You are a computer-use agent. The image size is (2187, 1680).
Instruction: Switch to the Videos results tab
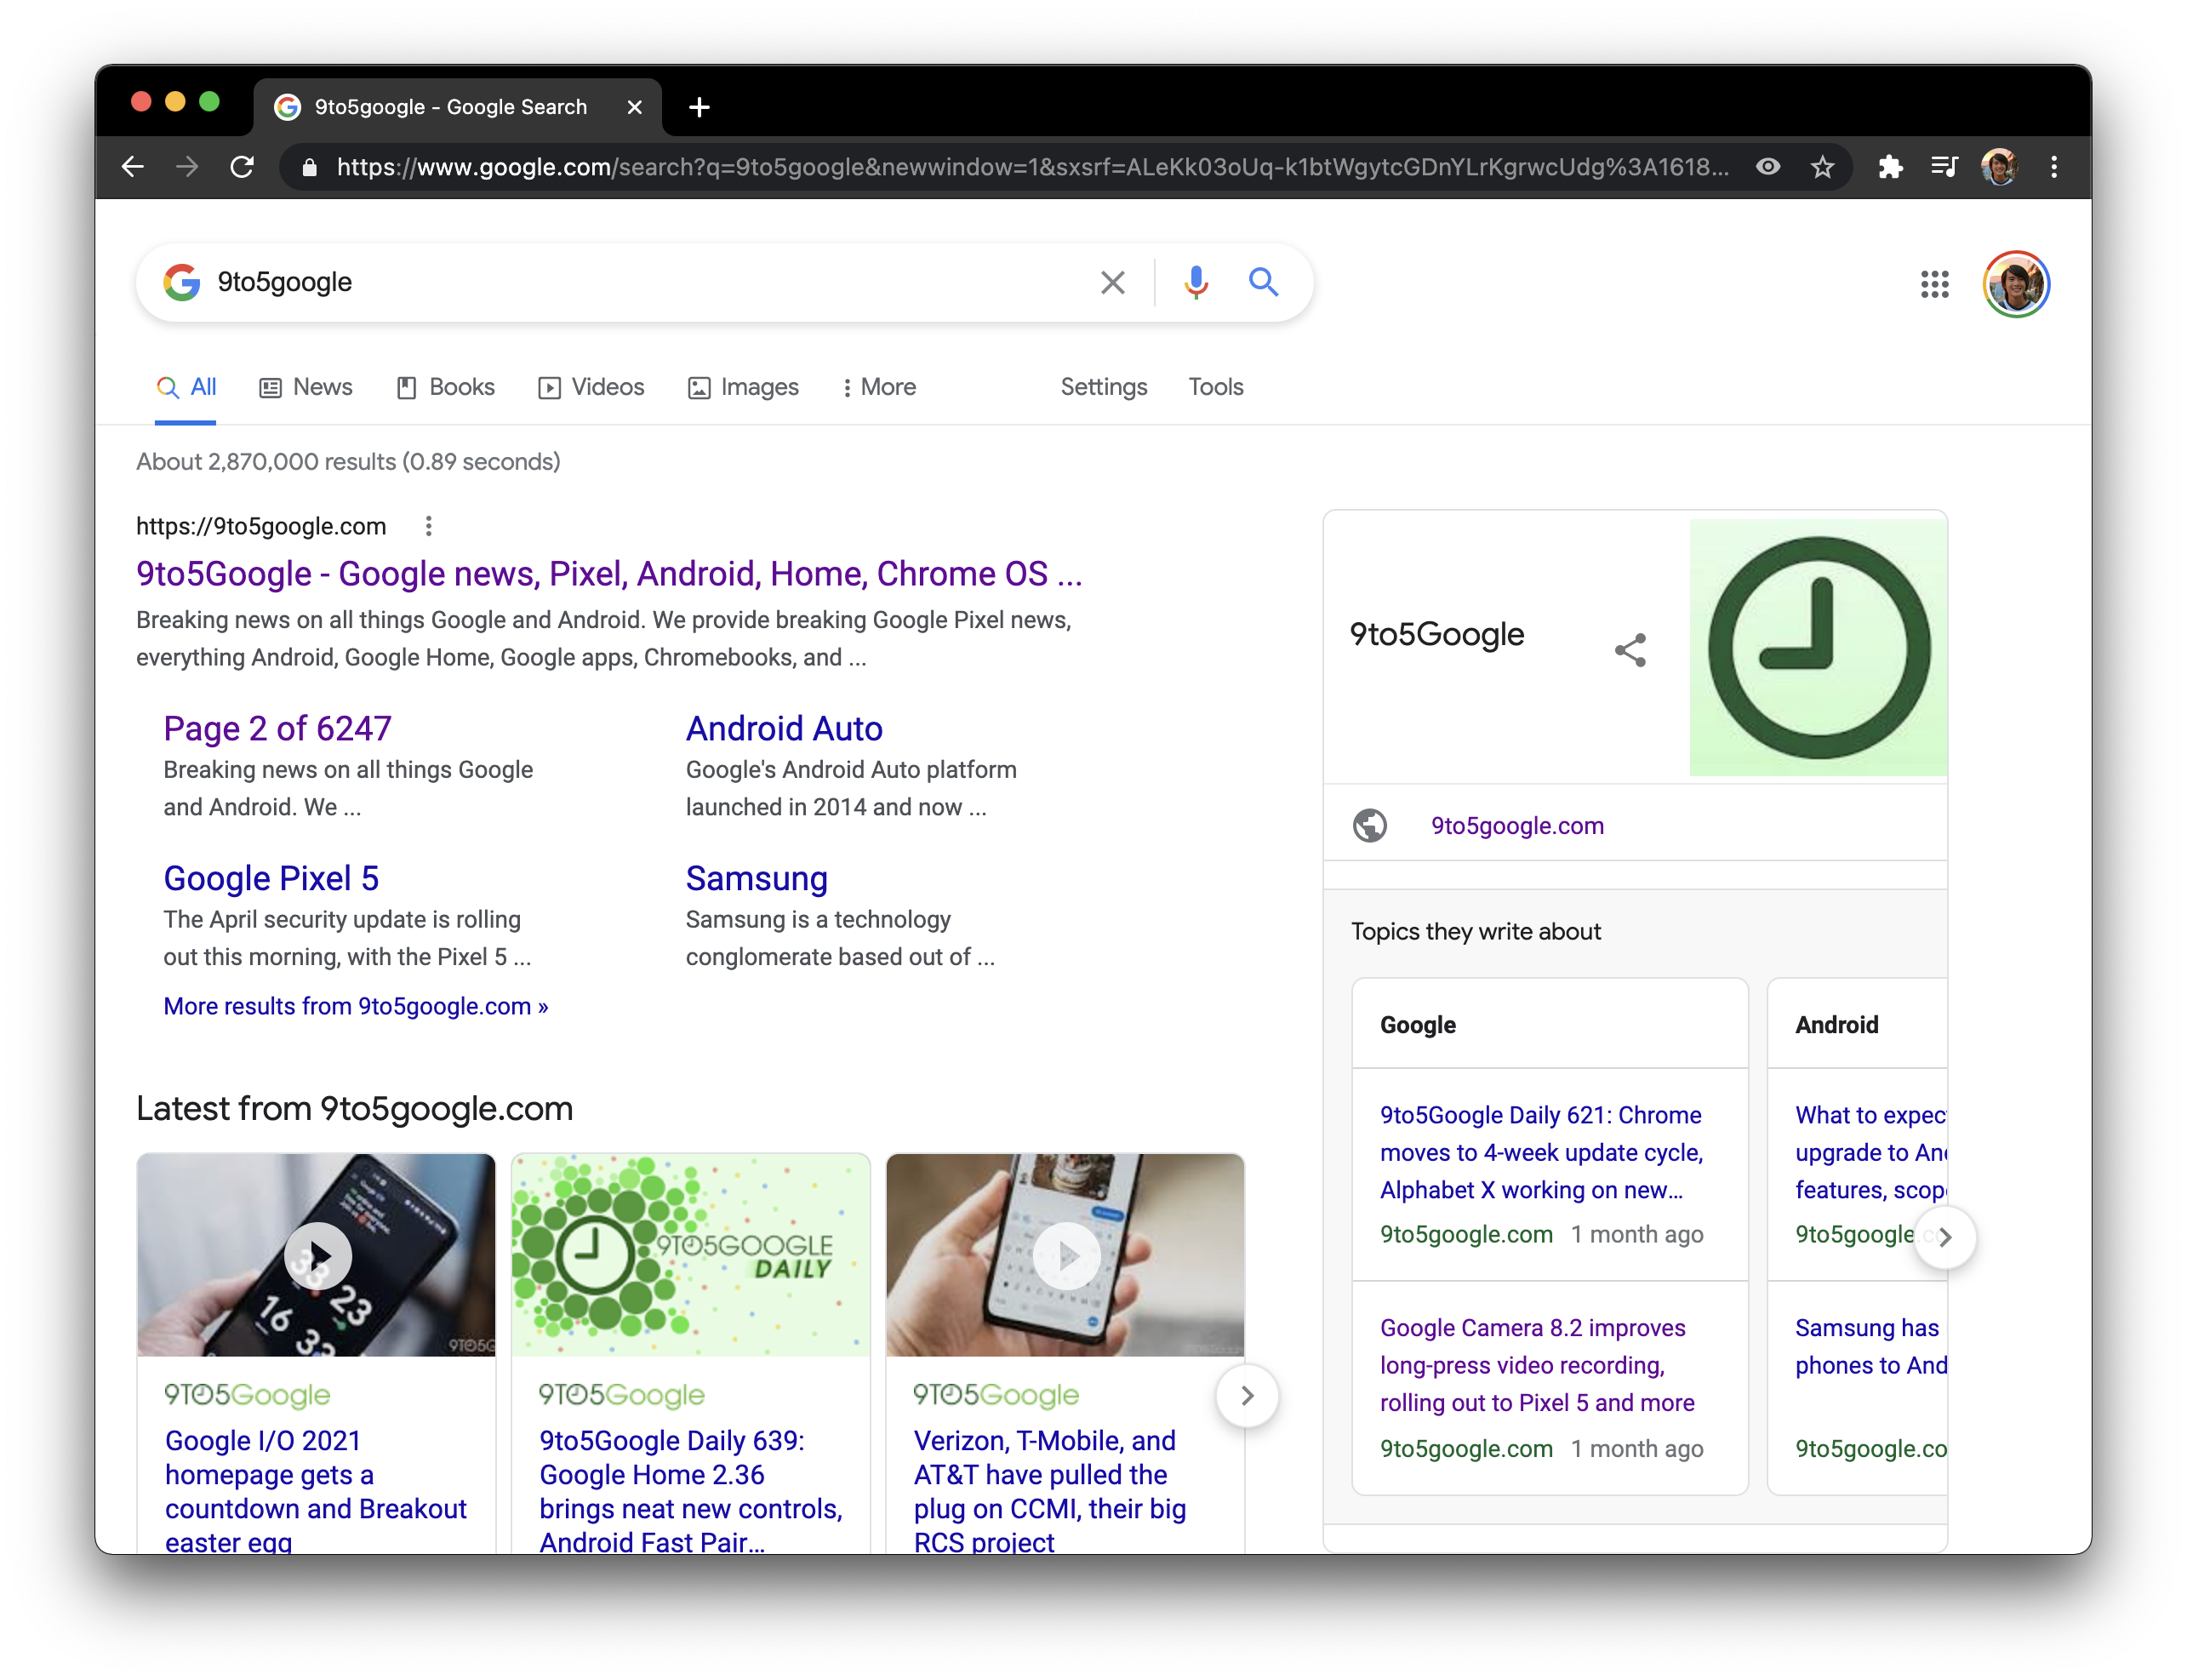(591, 387)
